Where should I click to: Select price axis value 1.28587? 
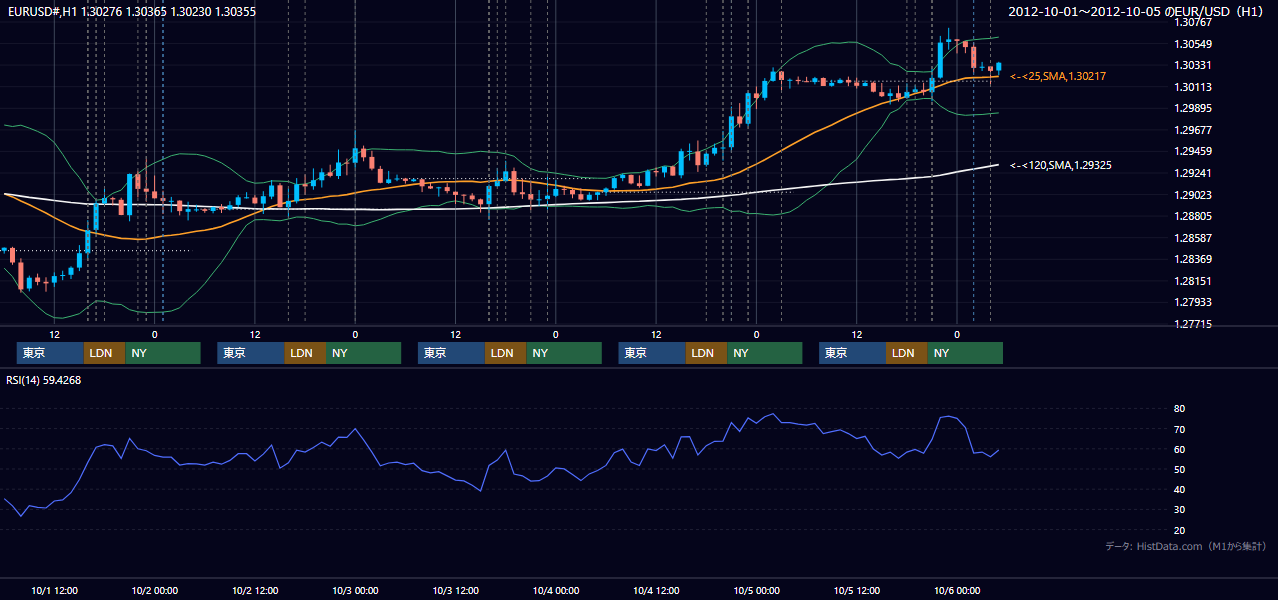1193,238
